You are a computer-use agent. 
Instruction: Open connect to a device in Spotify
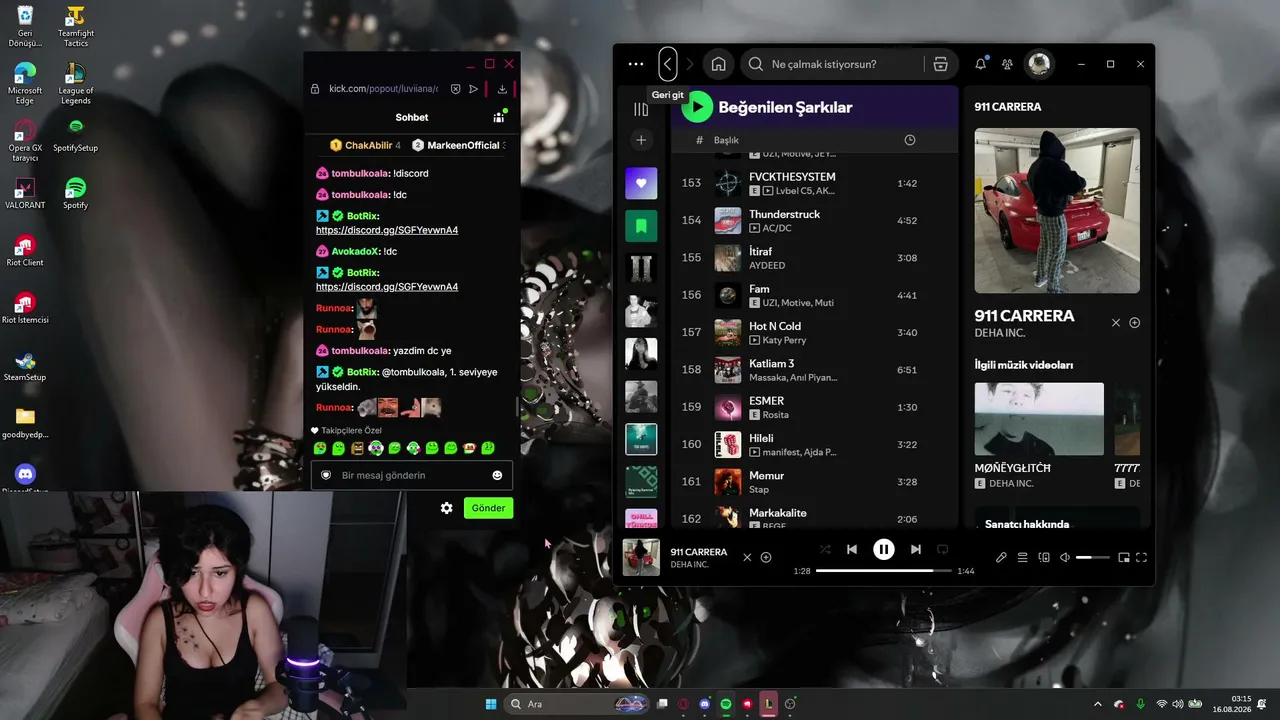(x=1044, y=557)
